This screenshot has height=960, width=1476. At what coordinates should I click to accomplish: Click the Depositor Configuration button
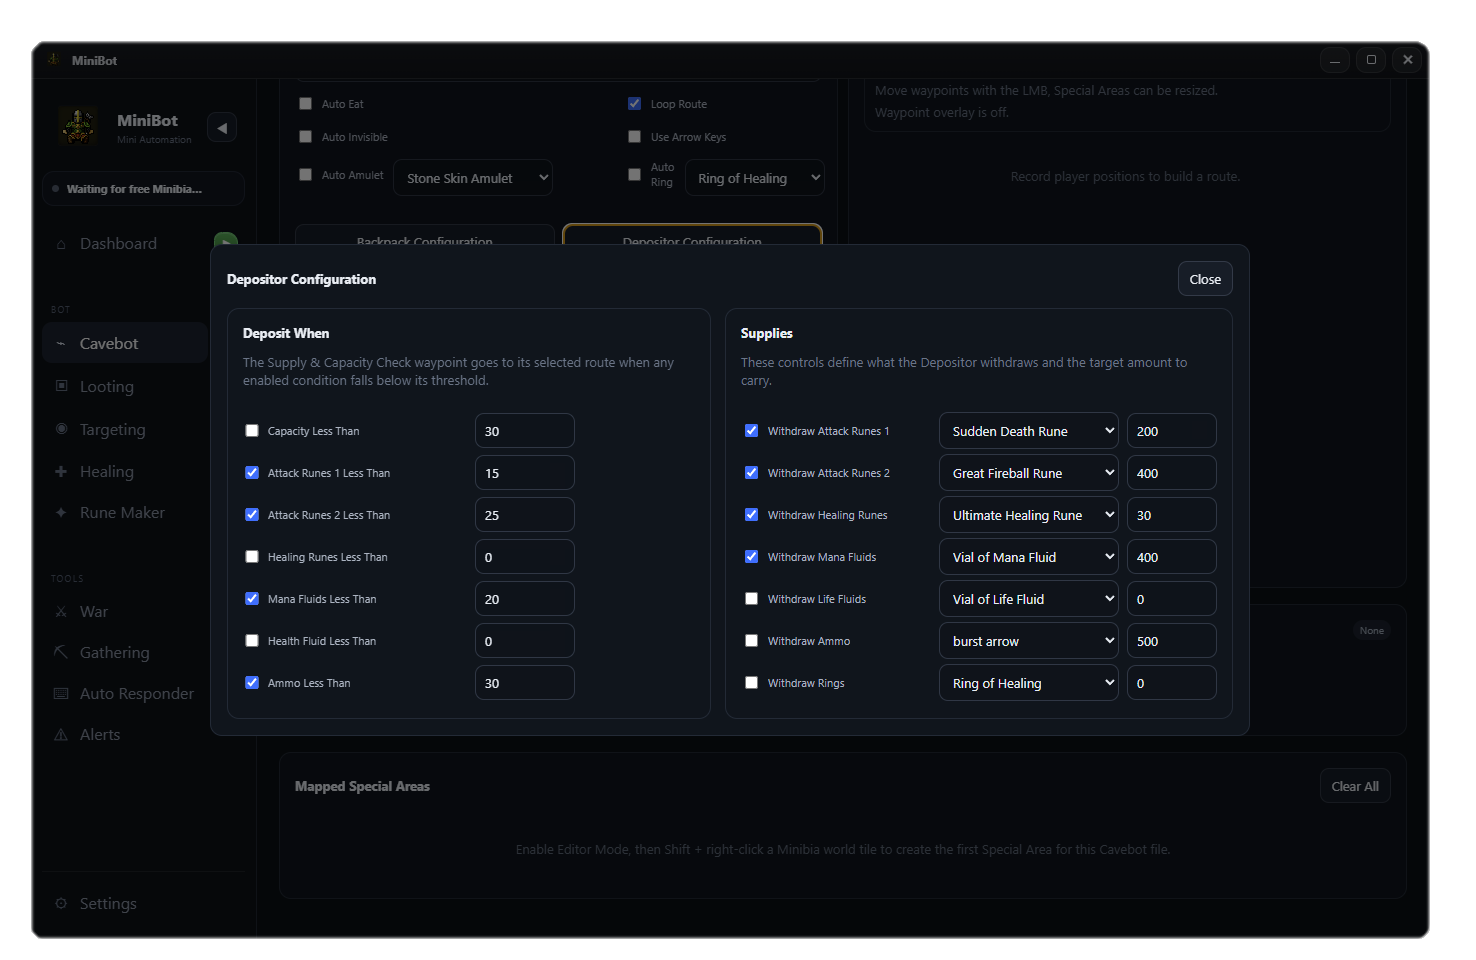[692, 236]
